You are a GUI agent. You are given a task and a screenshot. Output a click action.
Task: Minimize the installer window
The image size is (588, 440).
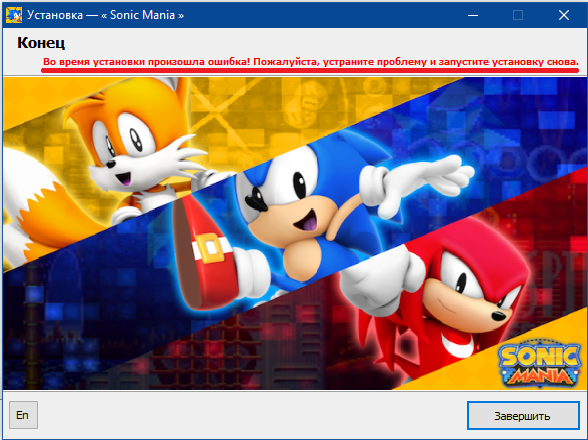[473, 15]
